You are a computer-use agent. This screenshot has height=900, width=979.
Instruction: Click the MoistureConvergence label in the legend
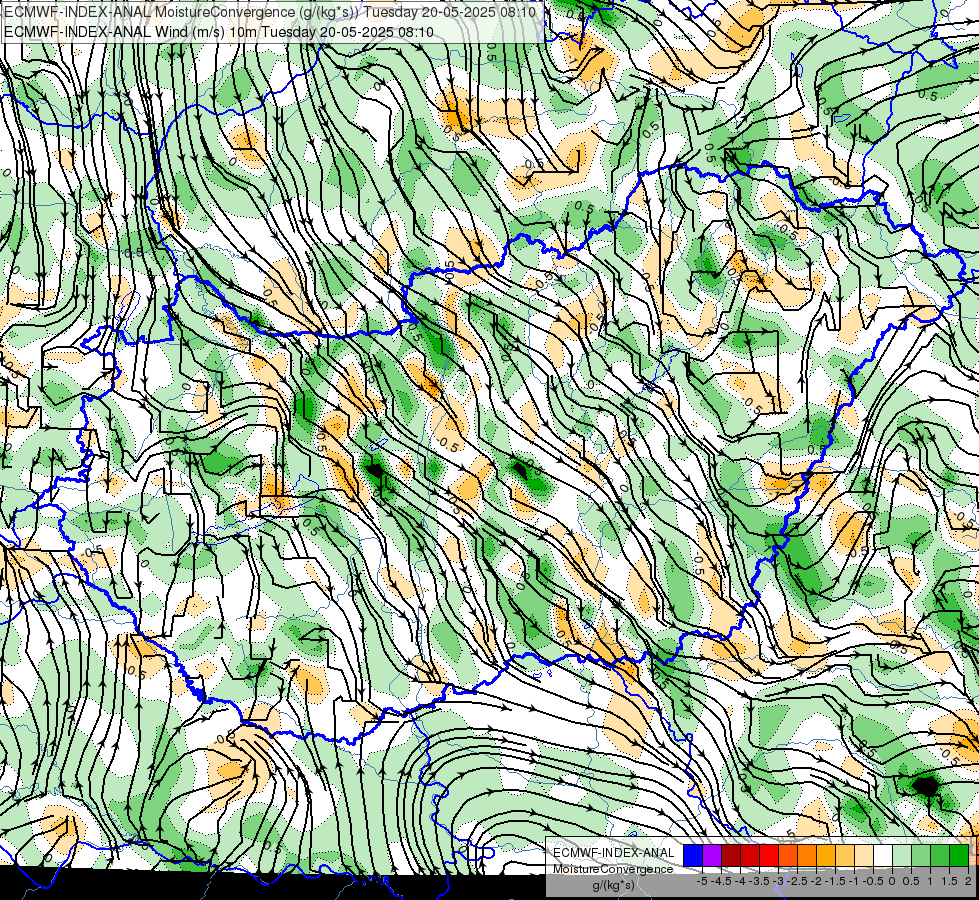click(x=613, y=869)
